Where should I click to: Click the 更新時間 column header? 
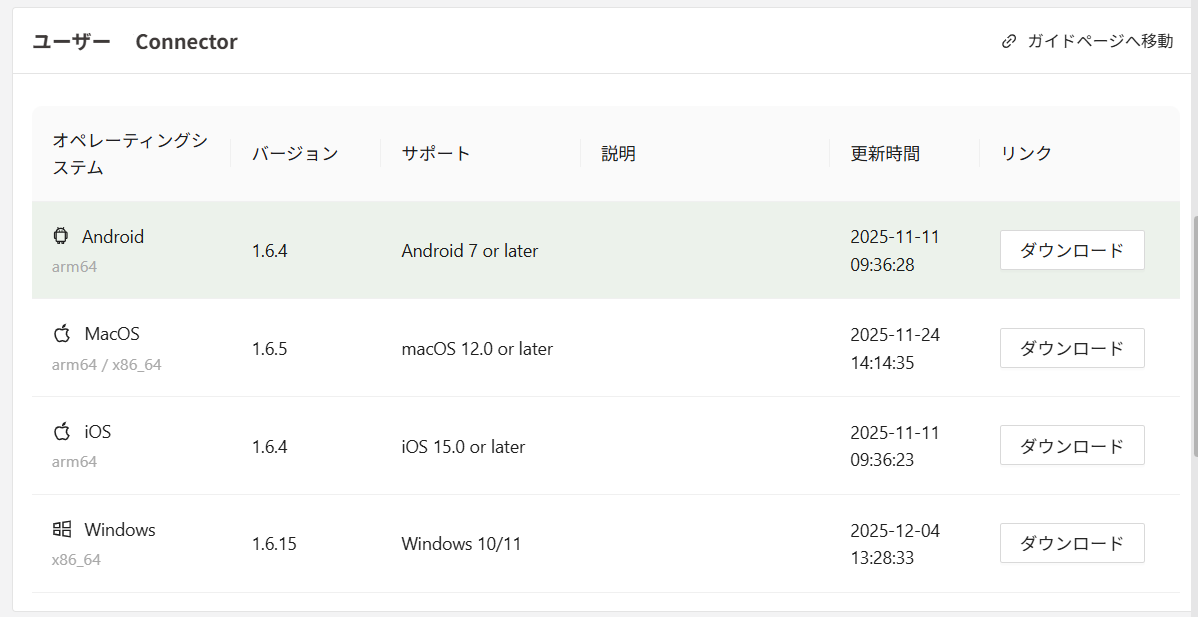pyautogui.click(x=886, y=153)
